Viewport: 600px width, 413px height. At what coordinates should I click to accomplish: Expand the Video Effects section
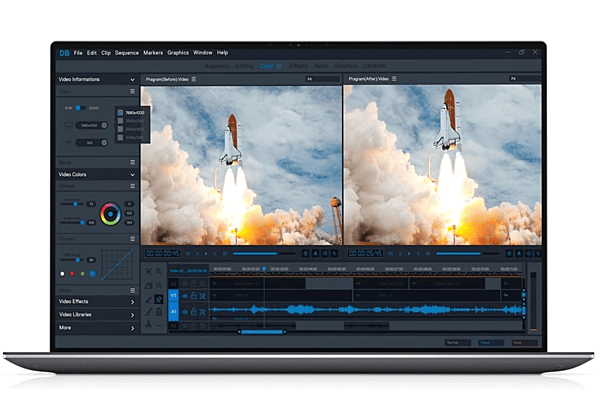[132, 301]
